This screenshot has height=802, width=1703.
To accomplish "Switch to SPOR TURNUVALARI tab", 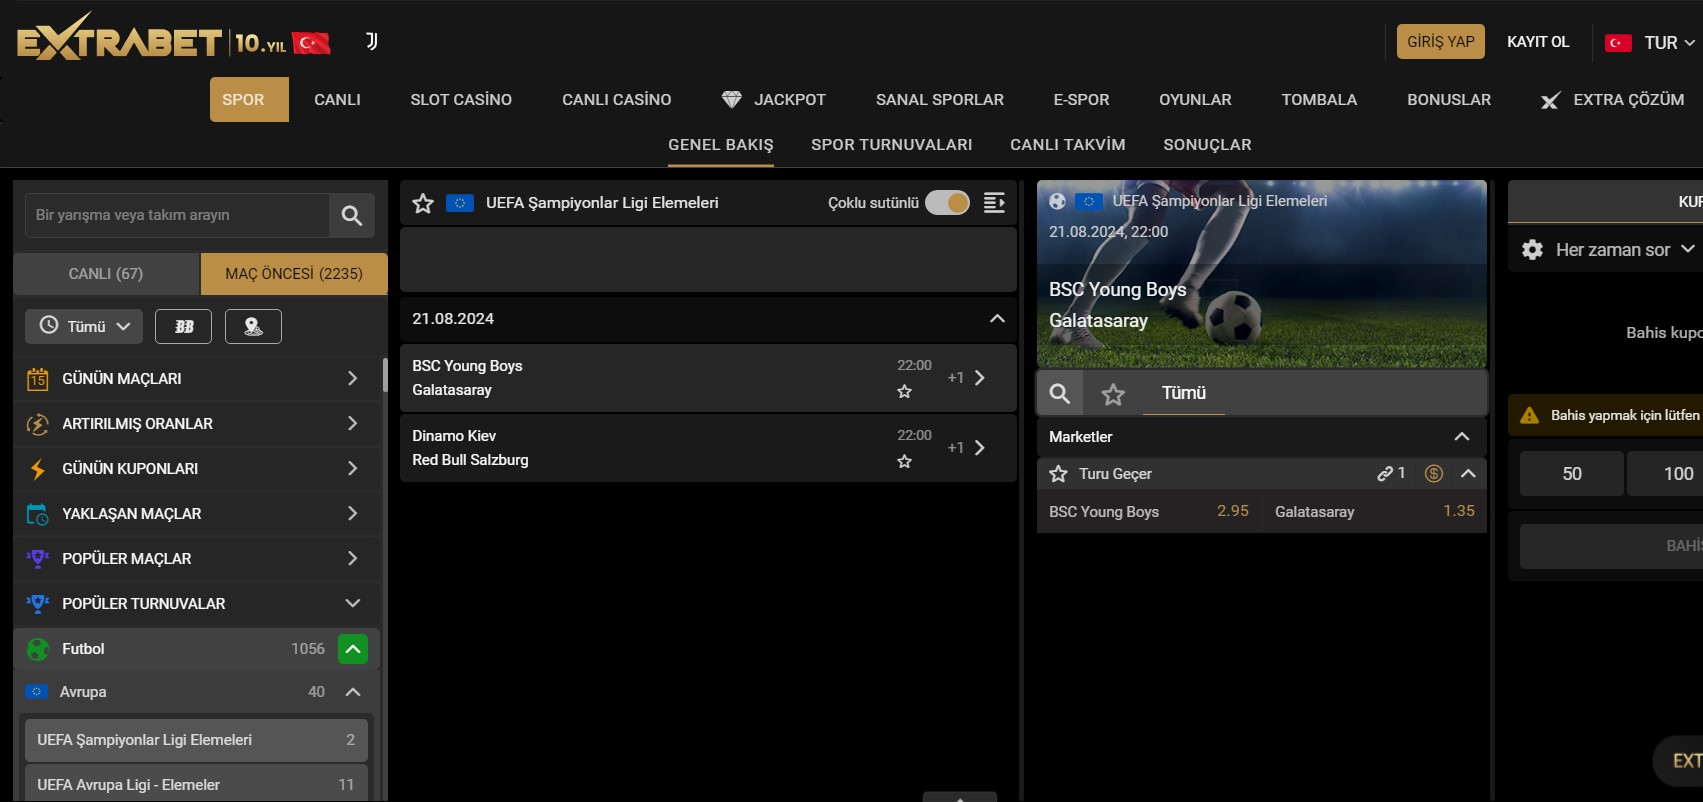I will pos(892,145).
